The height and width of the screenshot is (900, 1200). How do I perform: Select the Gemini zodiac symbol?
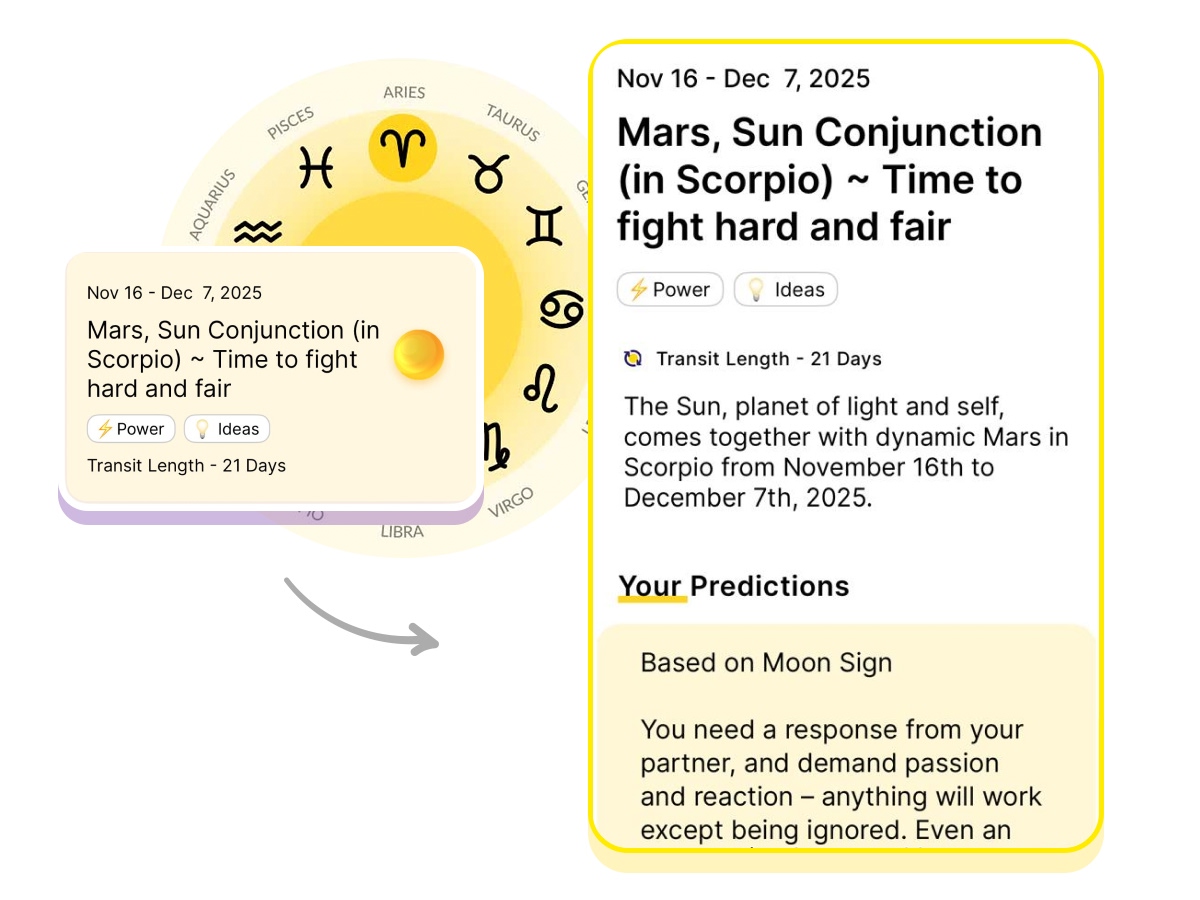(x=544, y=227)
